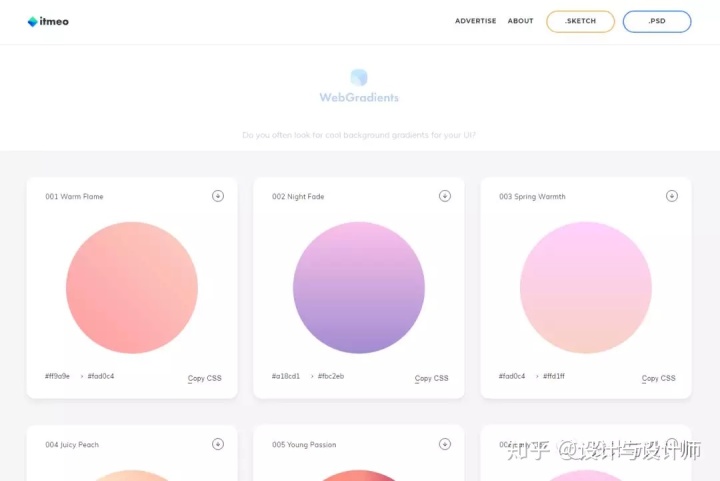Click hex code #a18cd1
Viewport: 720px width, 481px height.
(286, 376)
